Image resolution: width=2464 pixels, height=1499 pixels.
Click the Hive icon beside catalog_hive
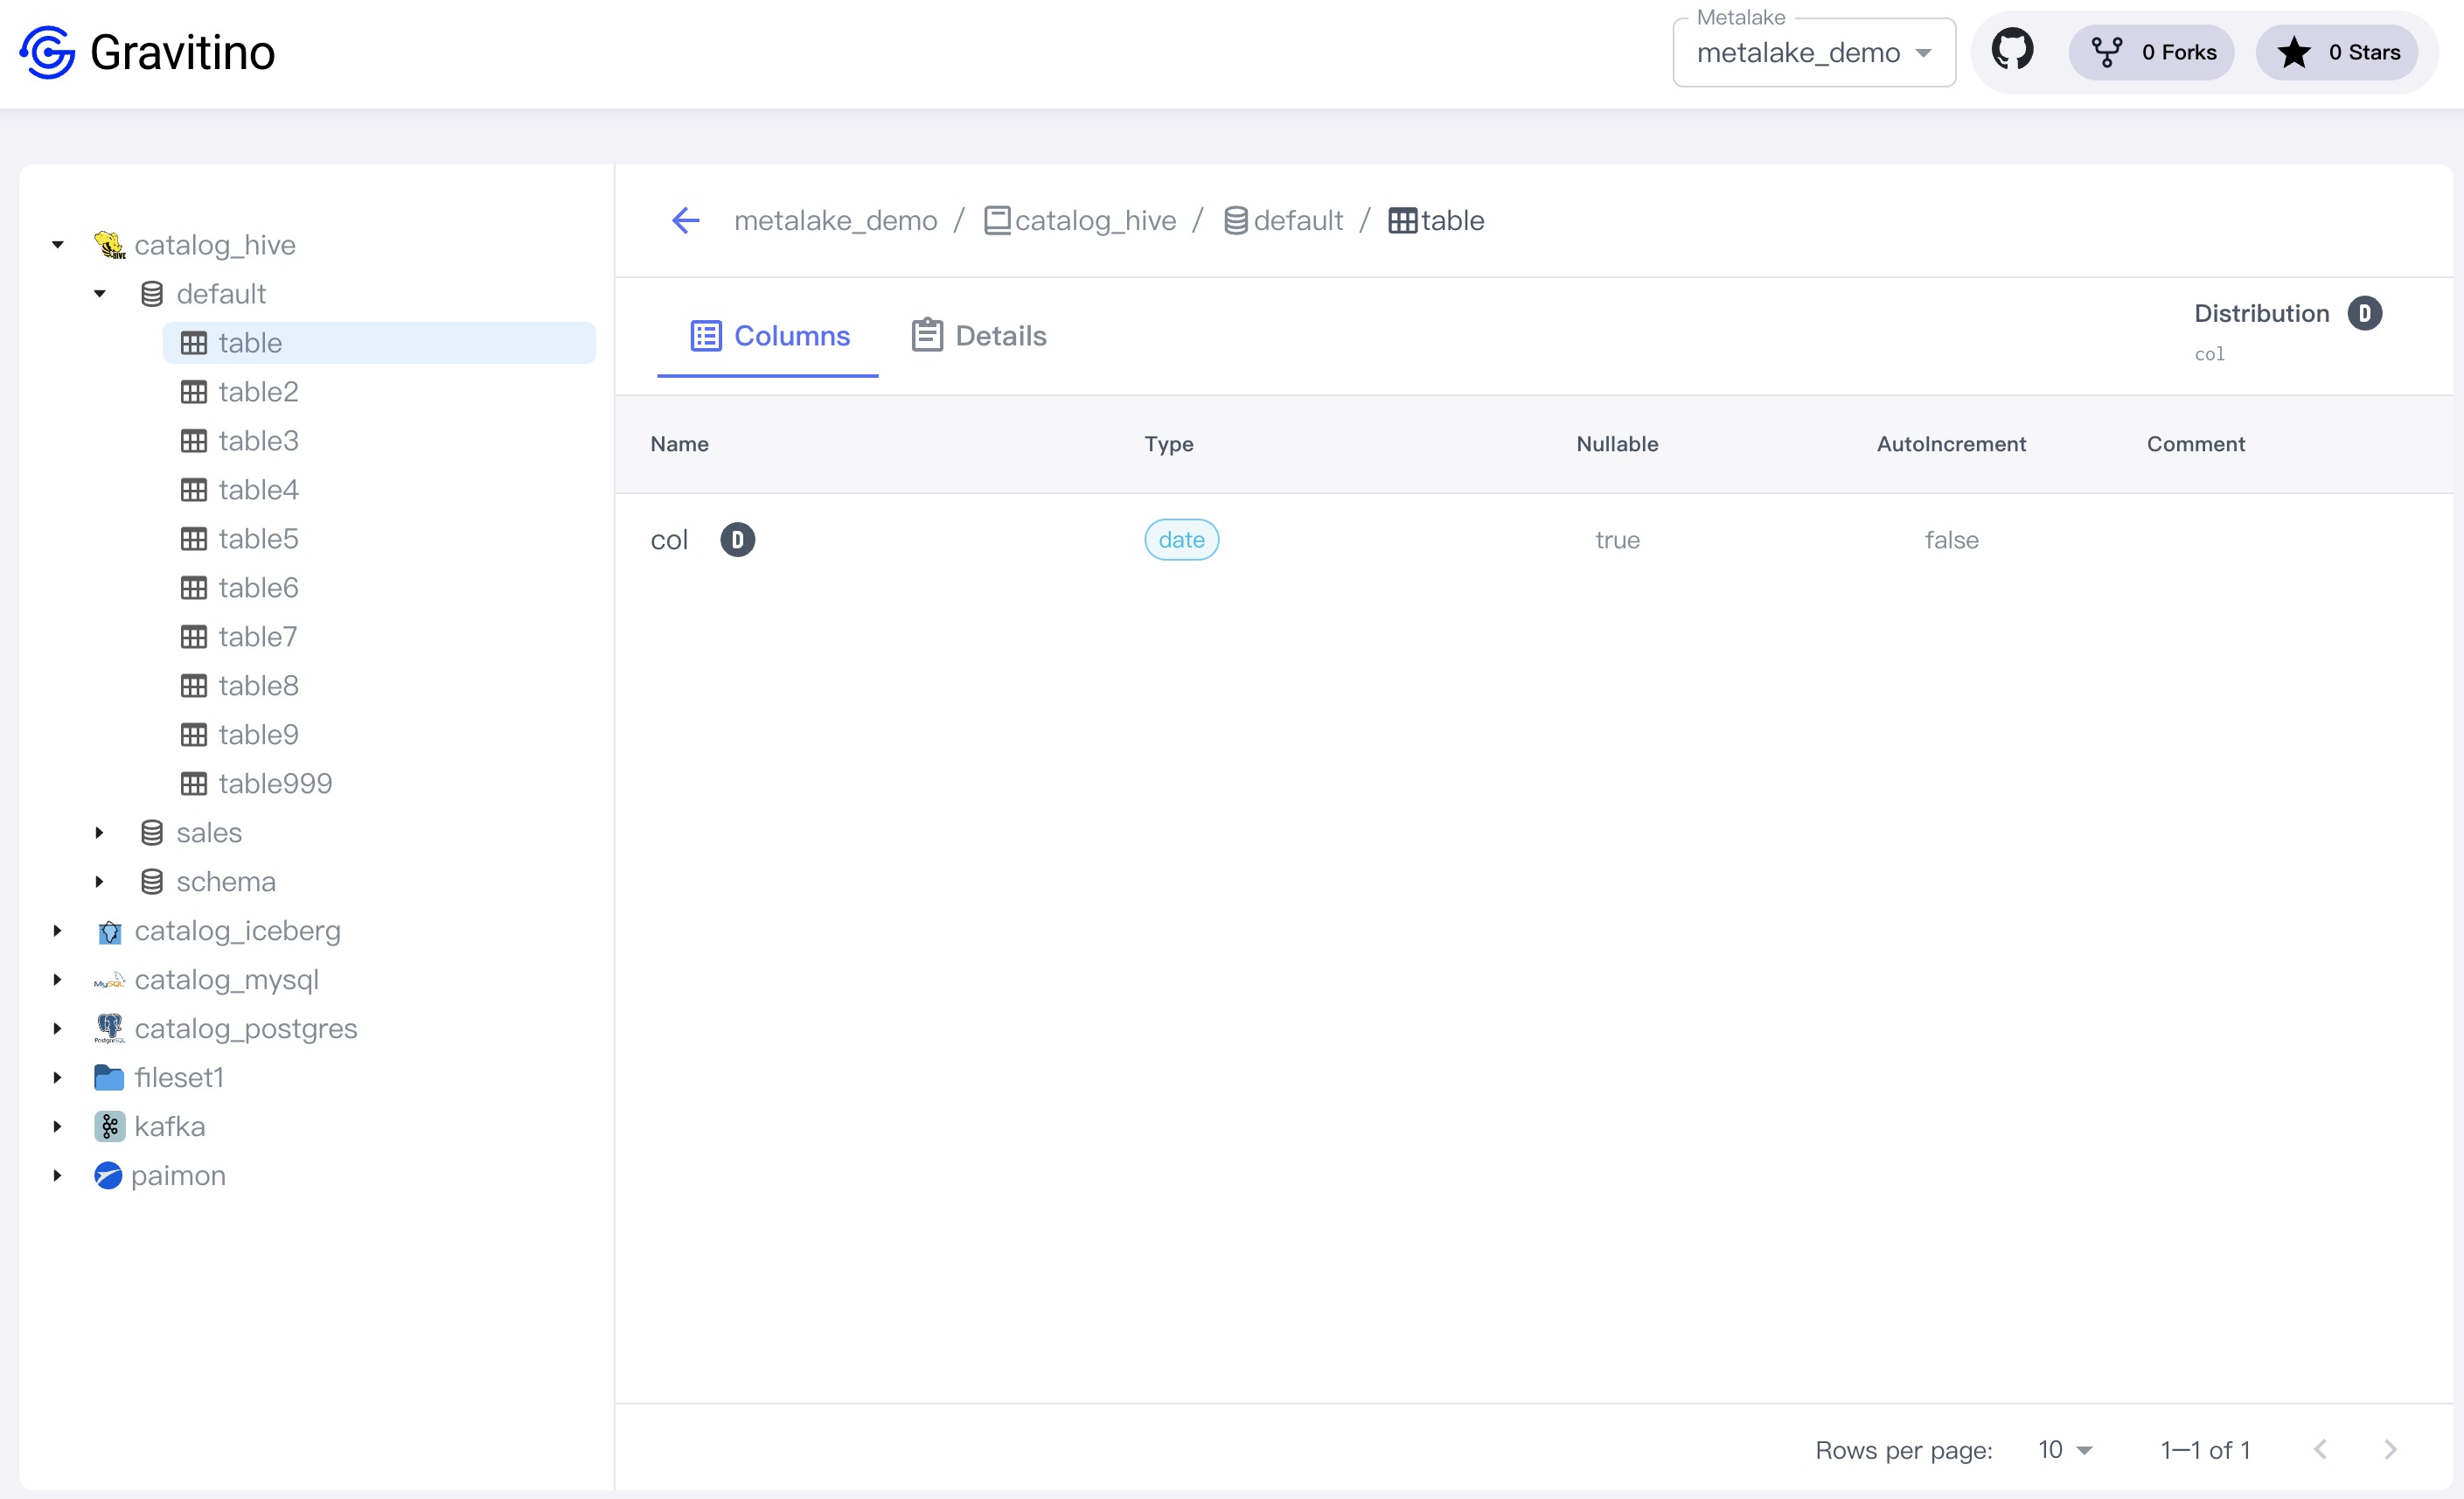(x=109, y=245)
